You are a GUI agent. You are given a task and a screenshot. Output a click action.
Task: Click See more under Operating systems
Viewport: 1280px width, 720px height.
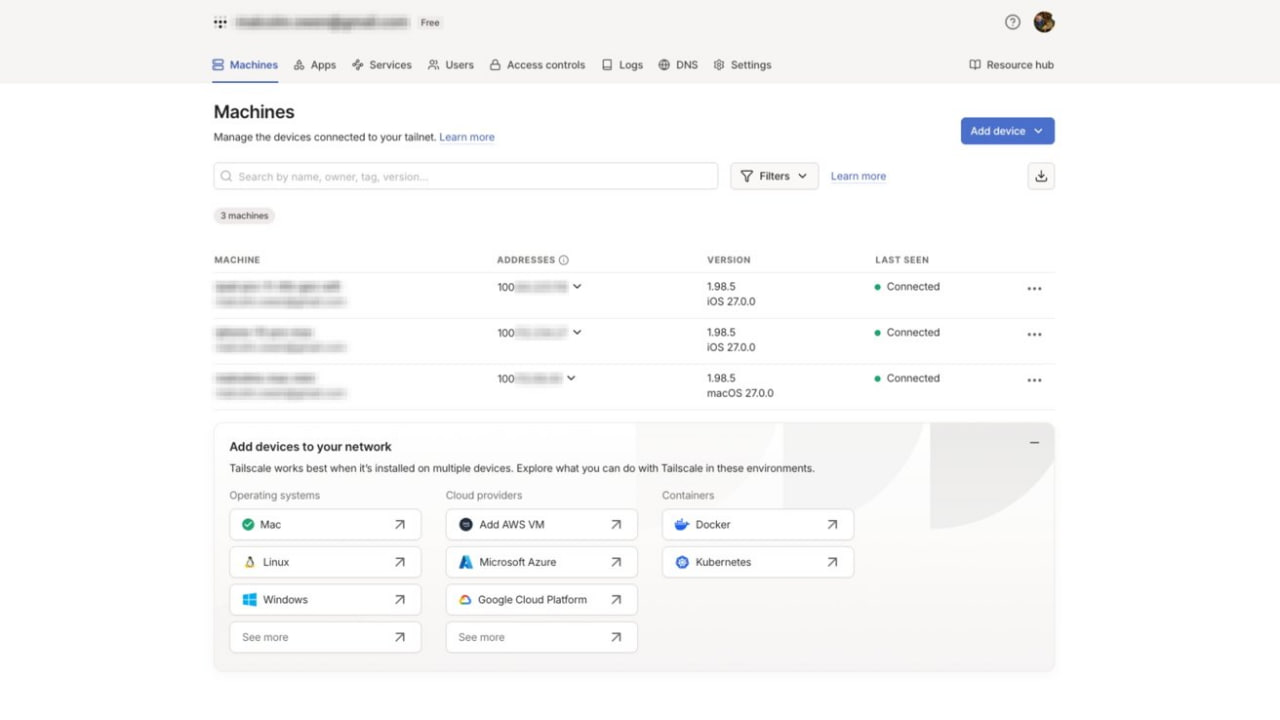coord(325,637)
